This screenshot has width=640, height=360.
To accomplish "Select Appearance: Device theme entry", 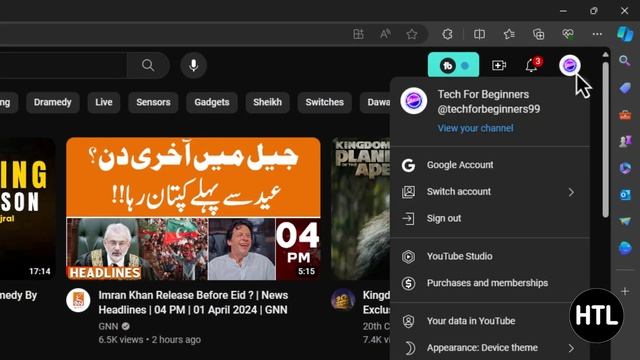I will [x=490, y=348].
